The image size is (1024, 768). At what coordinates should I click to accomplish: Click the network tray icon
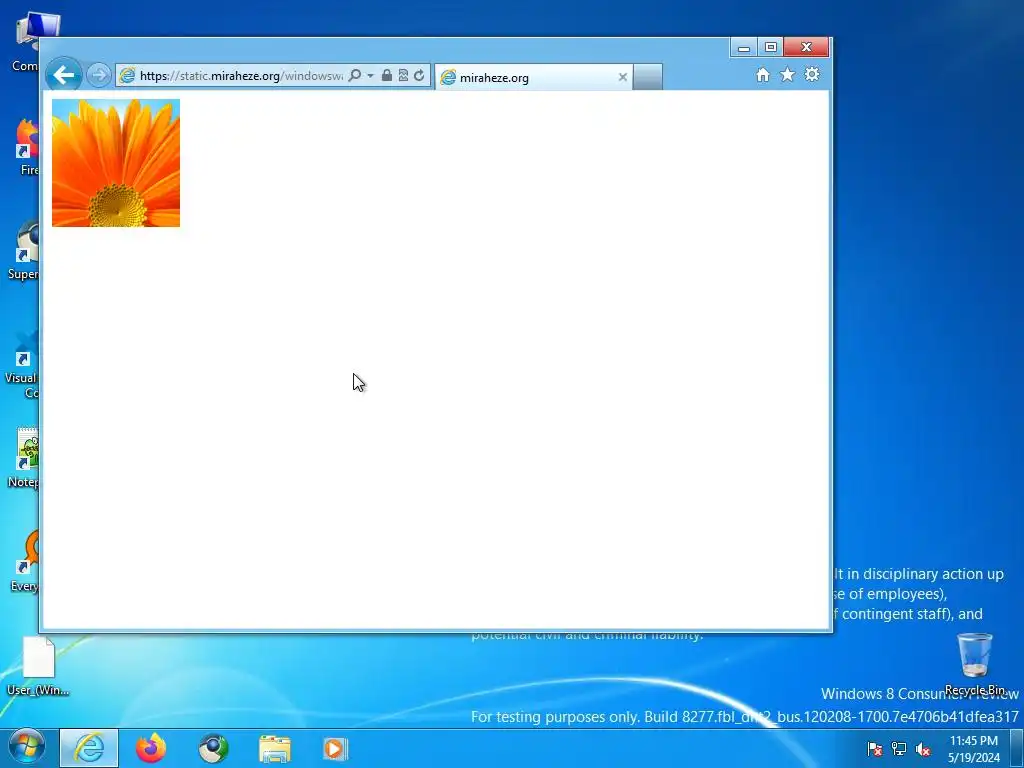pos(899,749)
